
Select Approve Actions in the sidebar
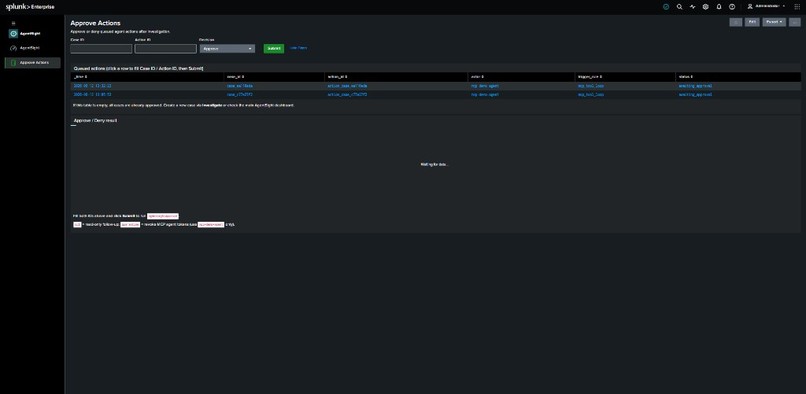point(32,63)
